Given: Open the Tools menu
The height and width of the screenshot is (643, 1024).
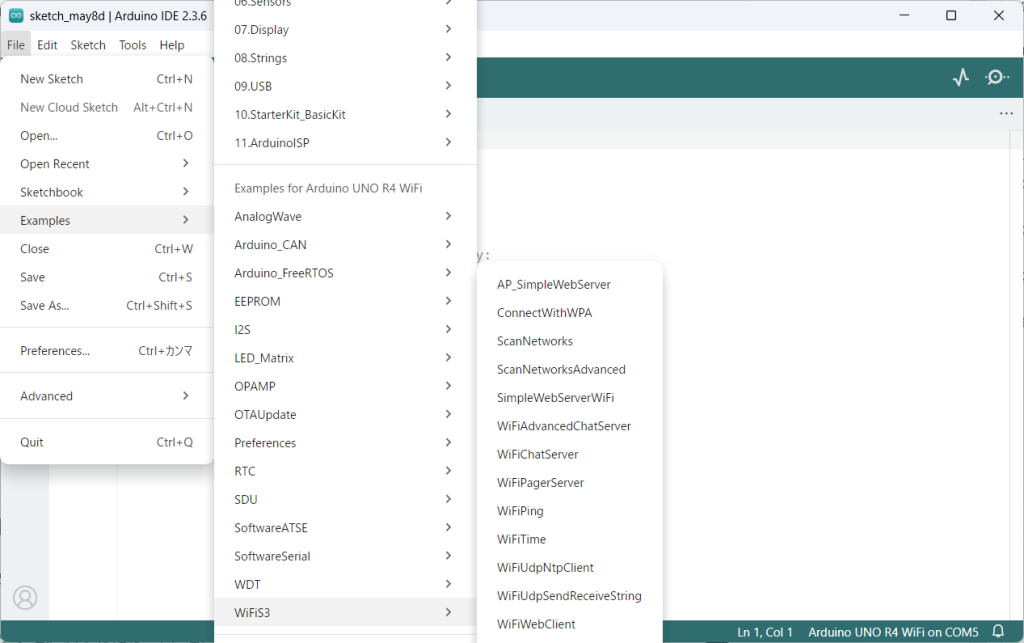Looking at the screenshot, I should [x=133, y=45].
